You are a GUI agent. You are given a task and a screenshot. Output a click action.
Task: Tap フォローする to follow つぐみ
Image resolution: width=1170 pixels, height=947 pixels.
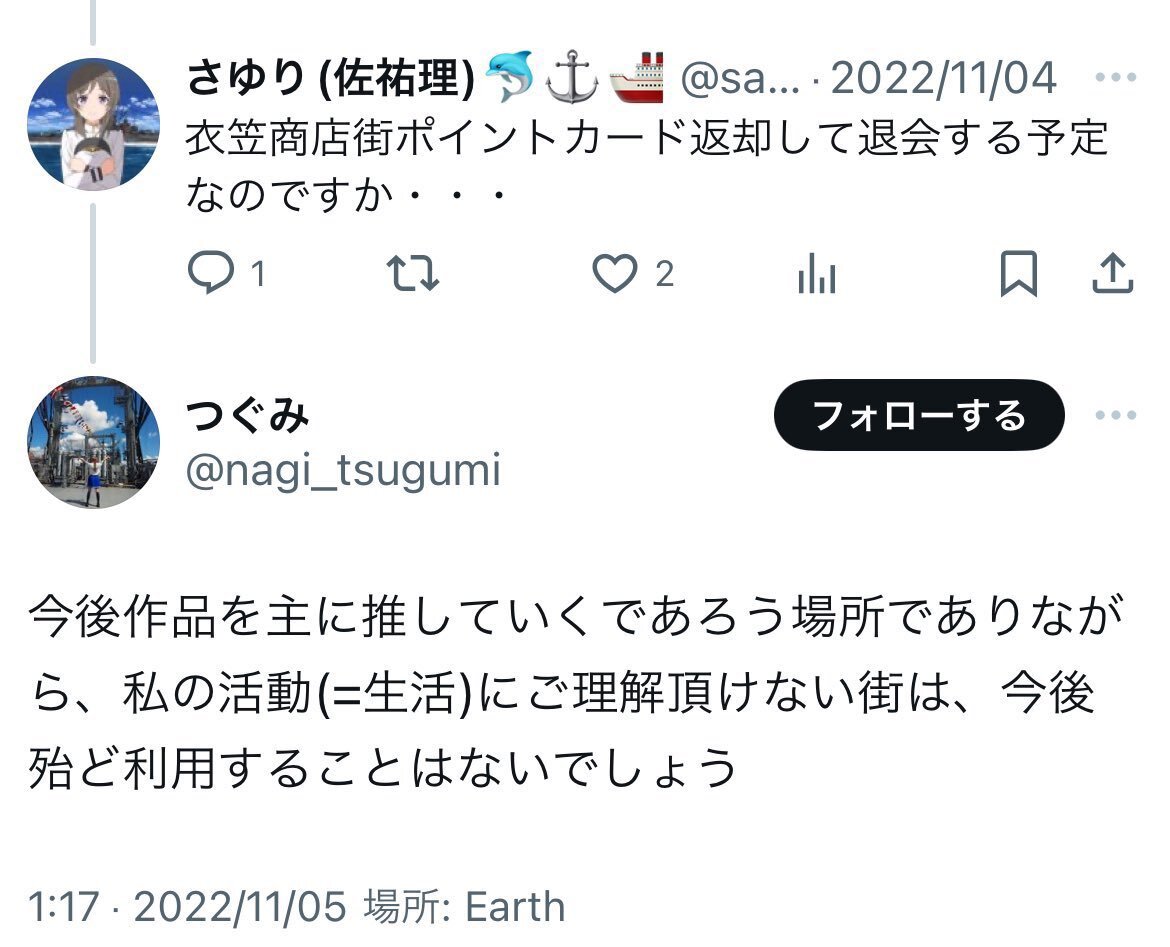919,415
